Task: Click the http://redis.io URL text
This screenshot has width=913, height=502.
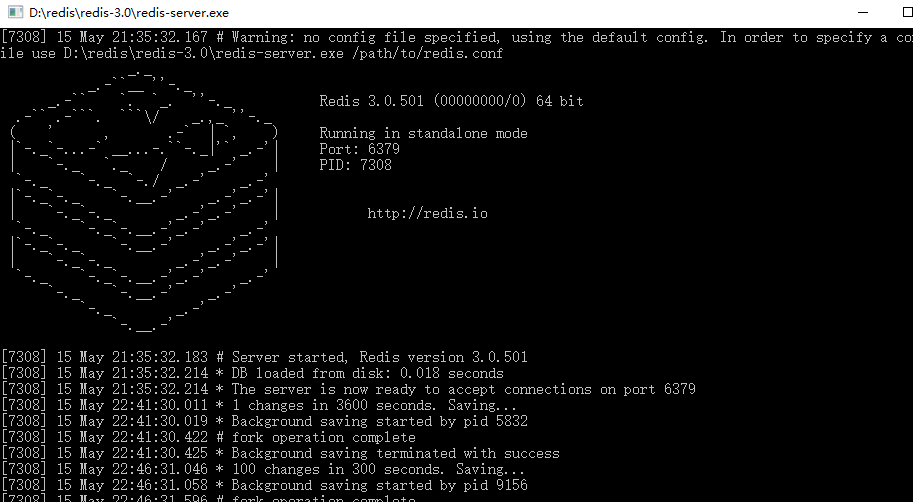Action: coord(427,213)
